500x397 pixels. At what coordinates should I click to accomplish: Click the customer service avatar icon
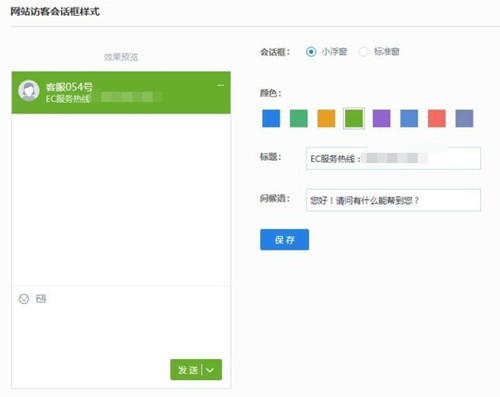pos(29,90)
